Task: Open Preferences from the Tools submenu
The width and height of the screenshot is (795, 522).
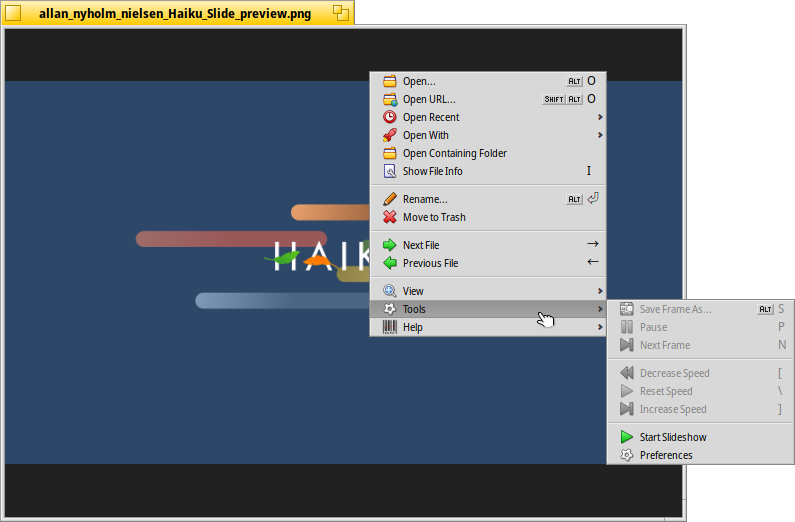Action: click(x=700, y=455)
